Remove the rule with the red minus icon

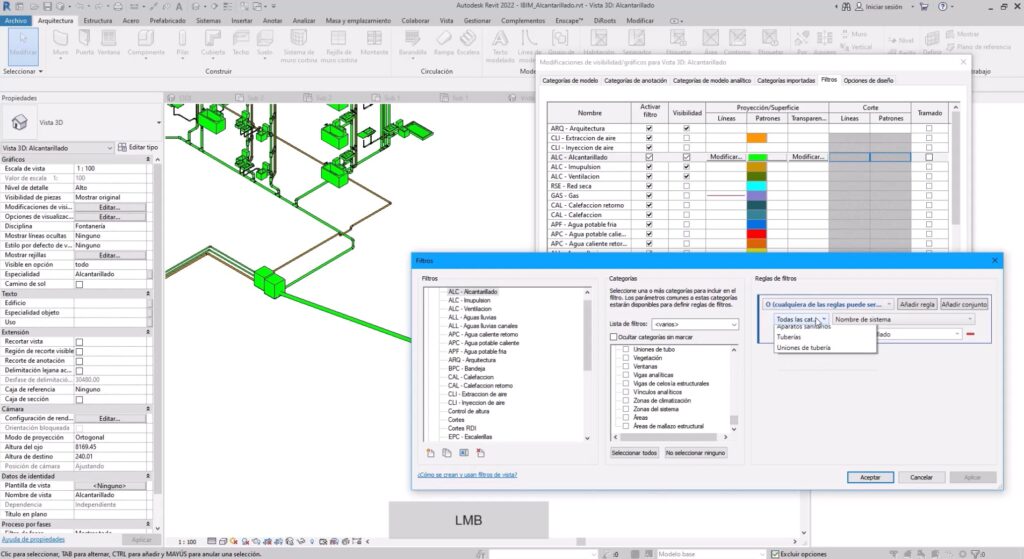(x=970, y=334)
